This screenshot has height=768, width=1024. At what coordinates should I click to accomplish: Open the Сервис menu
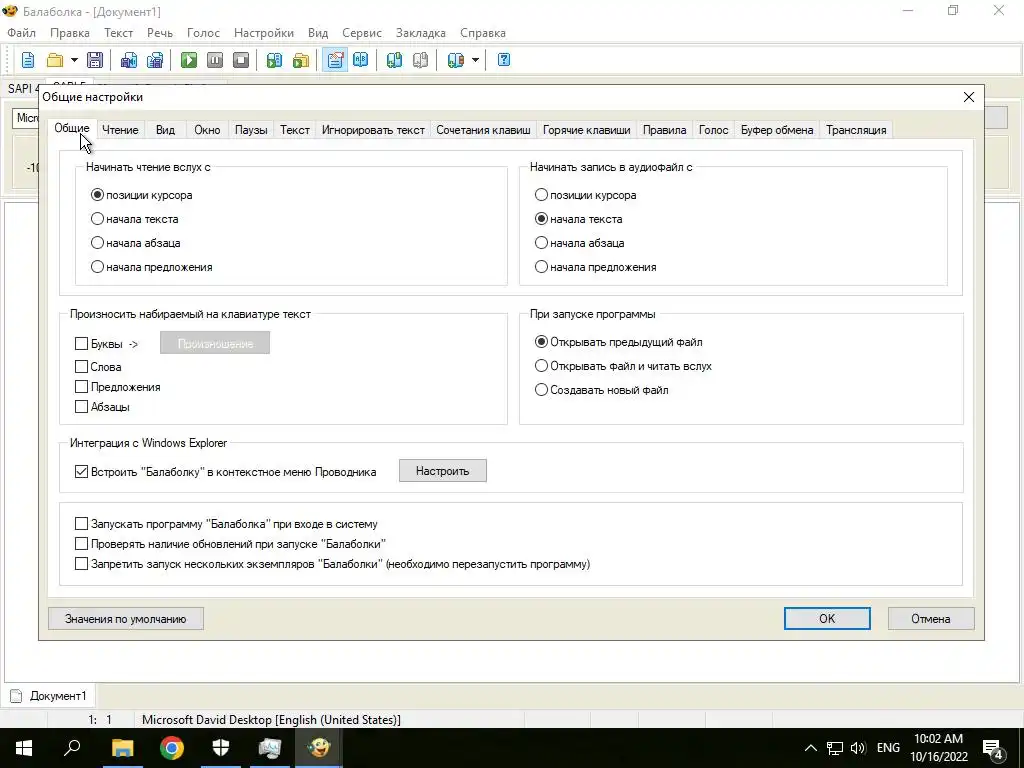(361, 33)
